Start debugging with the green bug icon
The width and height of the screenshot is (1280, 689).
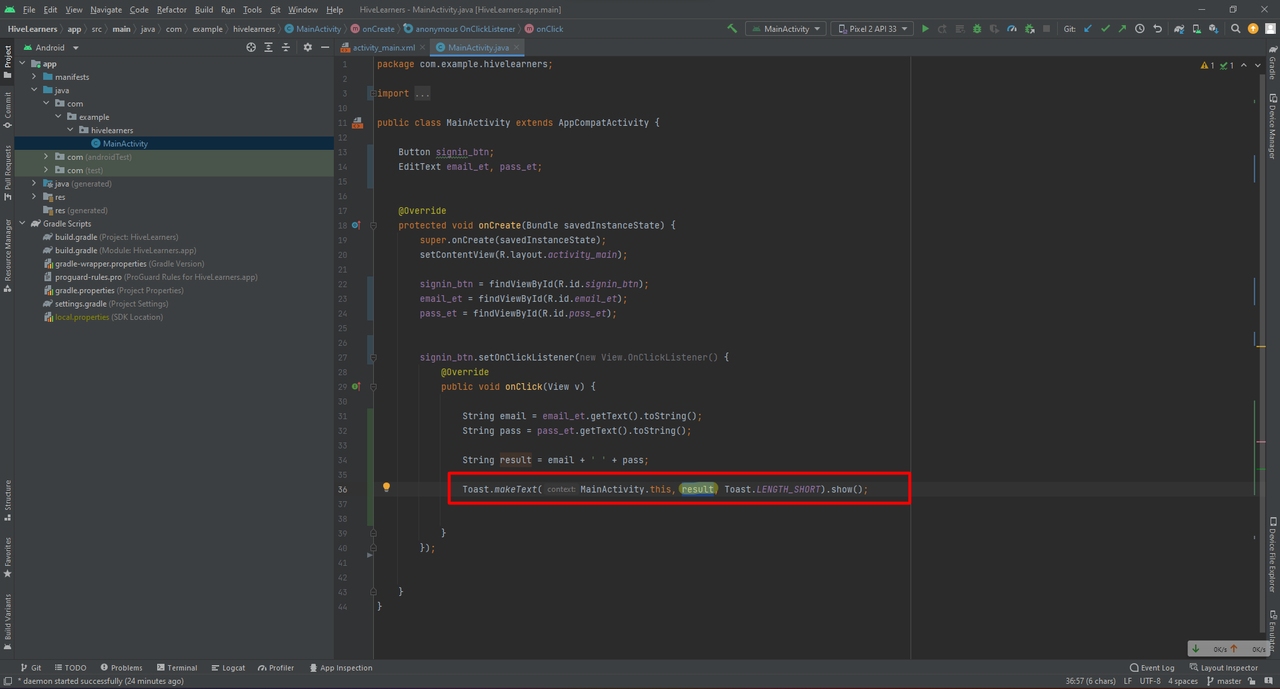977,29
